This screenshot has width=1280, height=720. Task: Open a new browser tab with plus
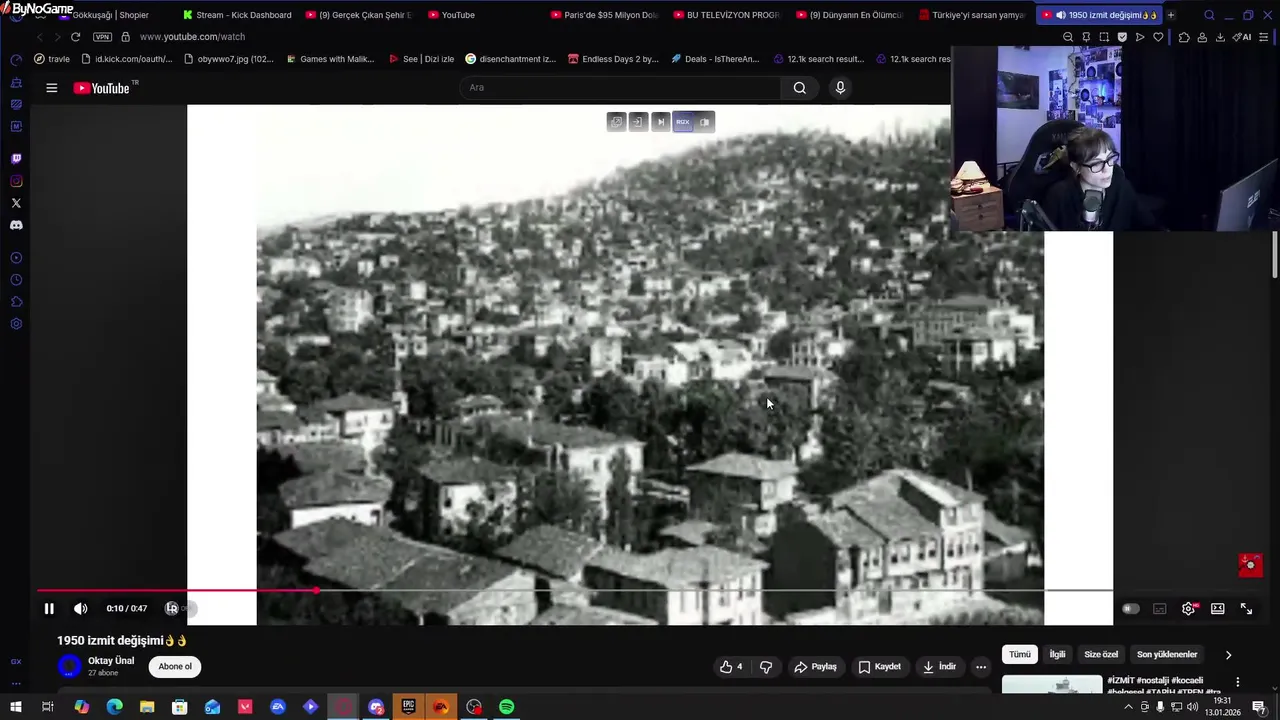point(1171,15)
